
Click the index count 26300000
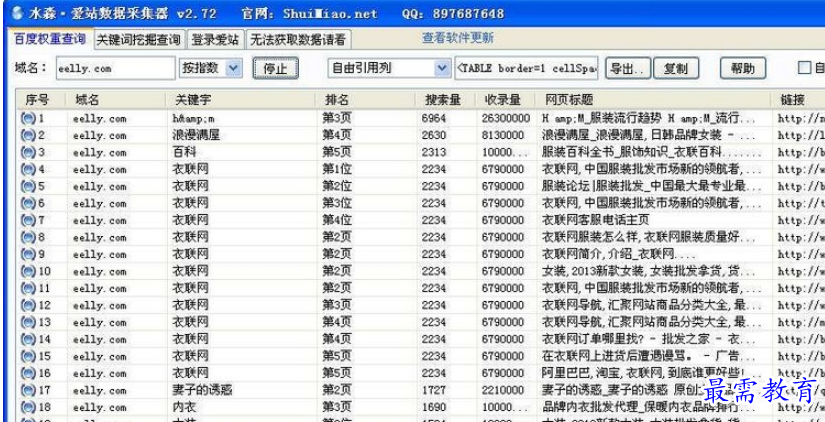(506, 118)
